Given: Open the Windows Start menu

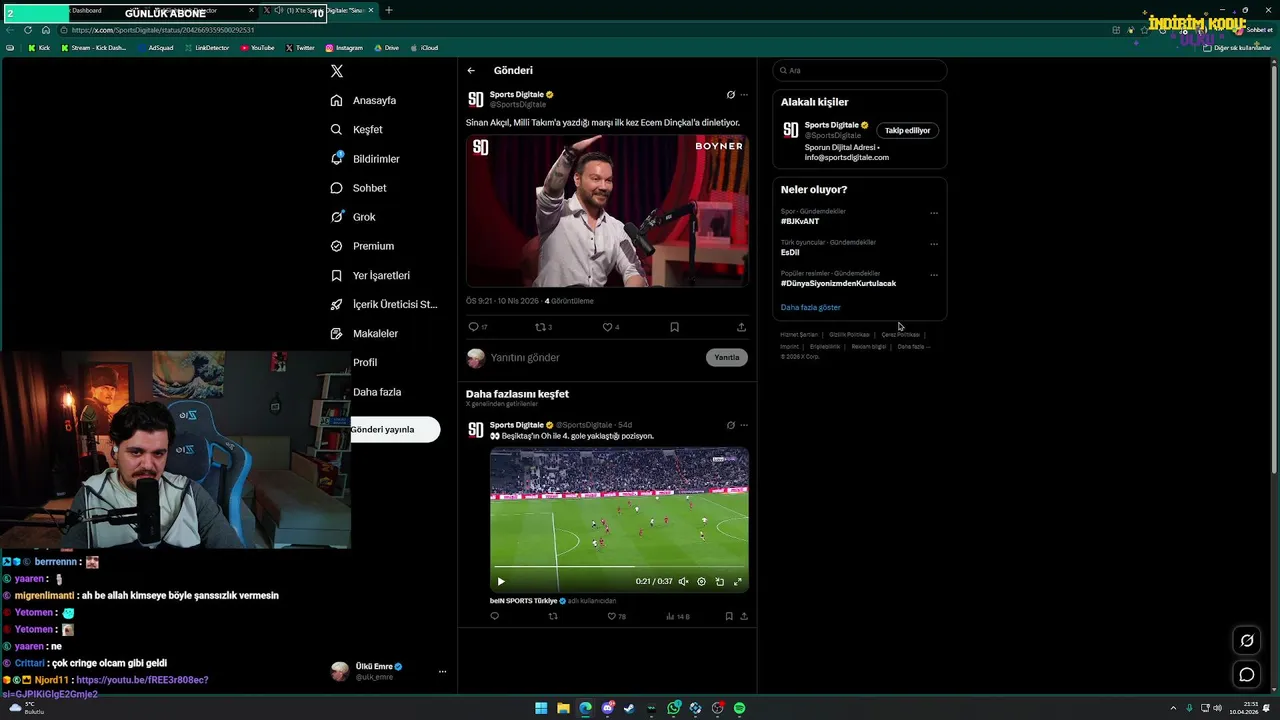Looking at the screenshot, I should 541,708.
